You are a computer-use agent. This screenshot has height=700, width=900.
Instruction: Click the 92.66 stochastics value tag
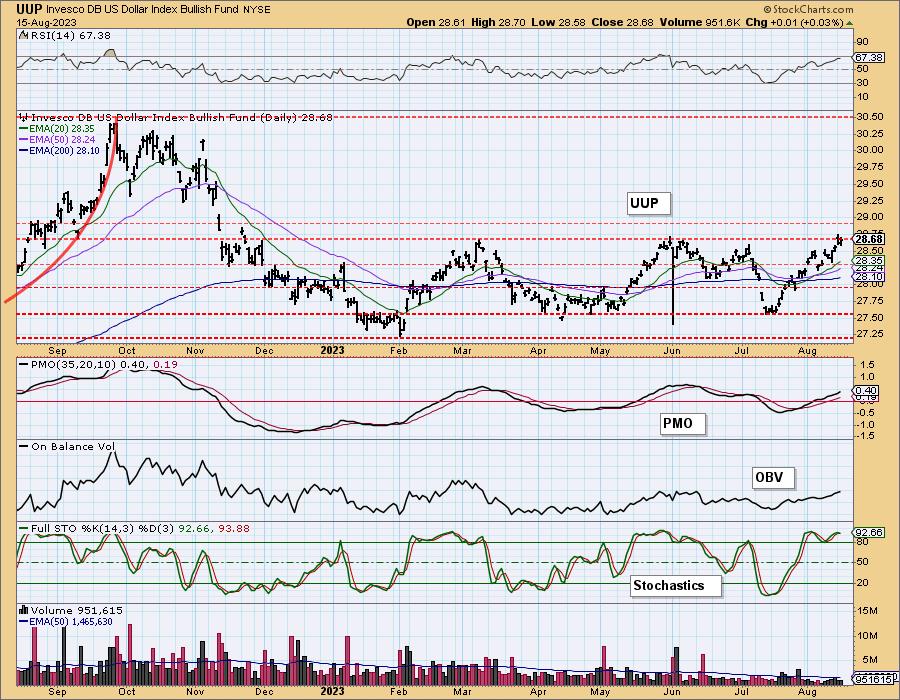coord(869,533)
